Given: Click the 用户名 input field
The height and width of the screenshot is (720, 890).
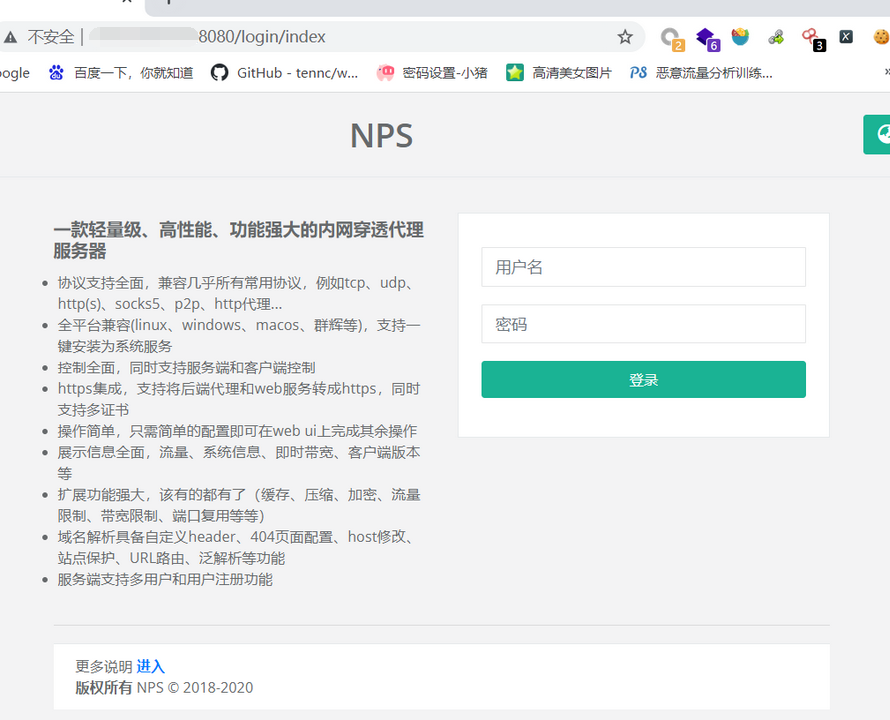Looking at the screenshot, I should (644, 267).
